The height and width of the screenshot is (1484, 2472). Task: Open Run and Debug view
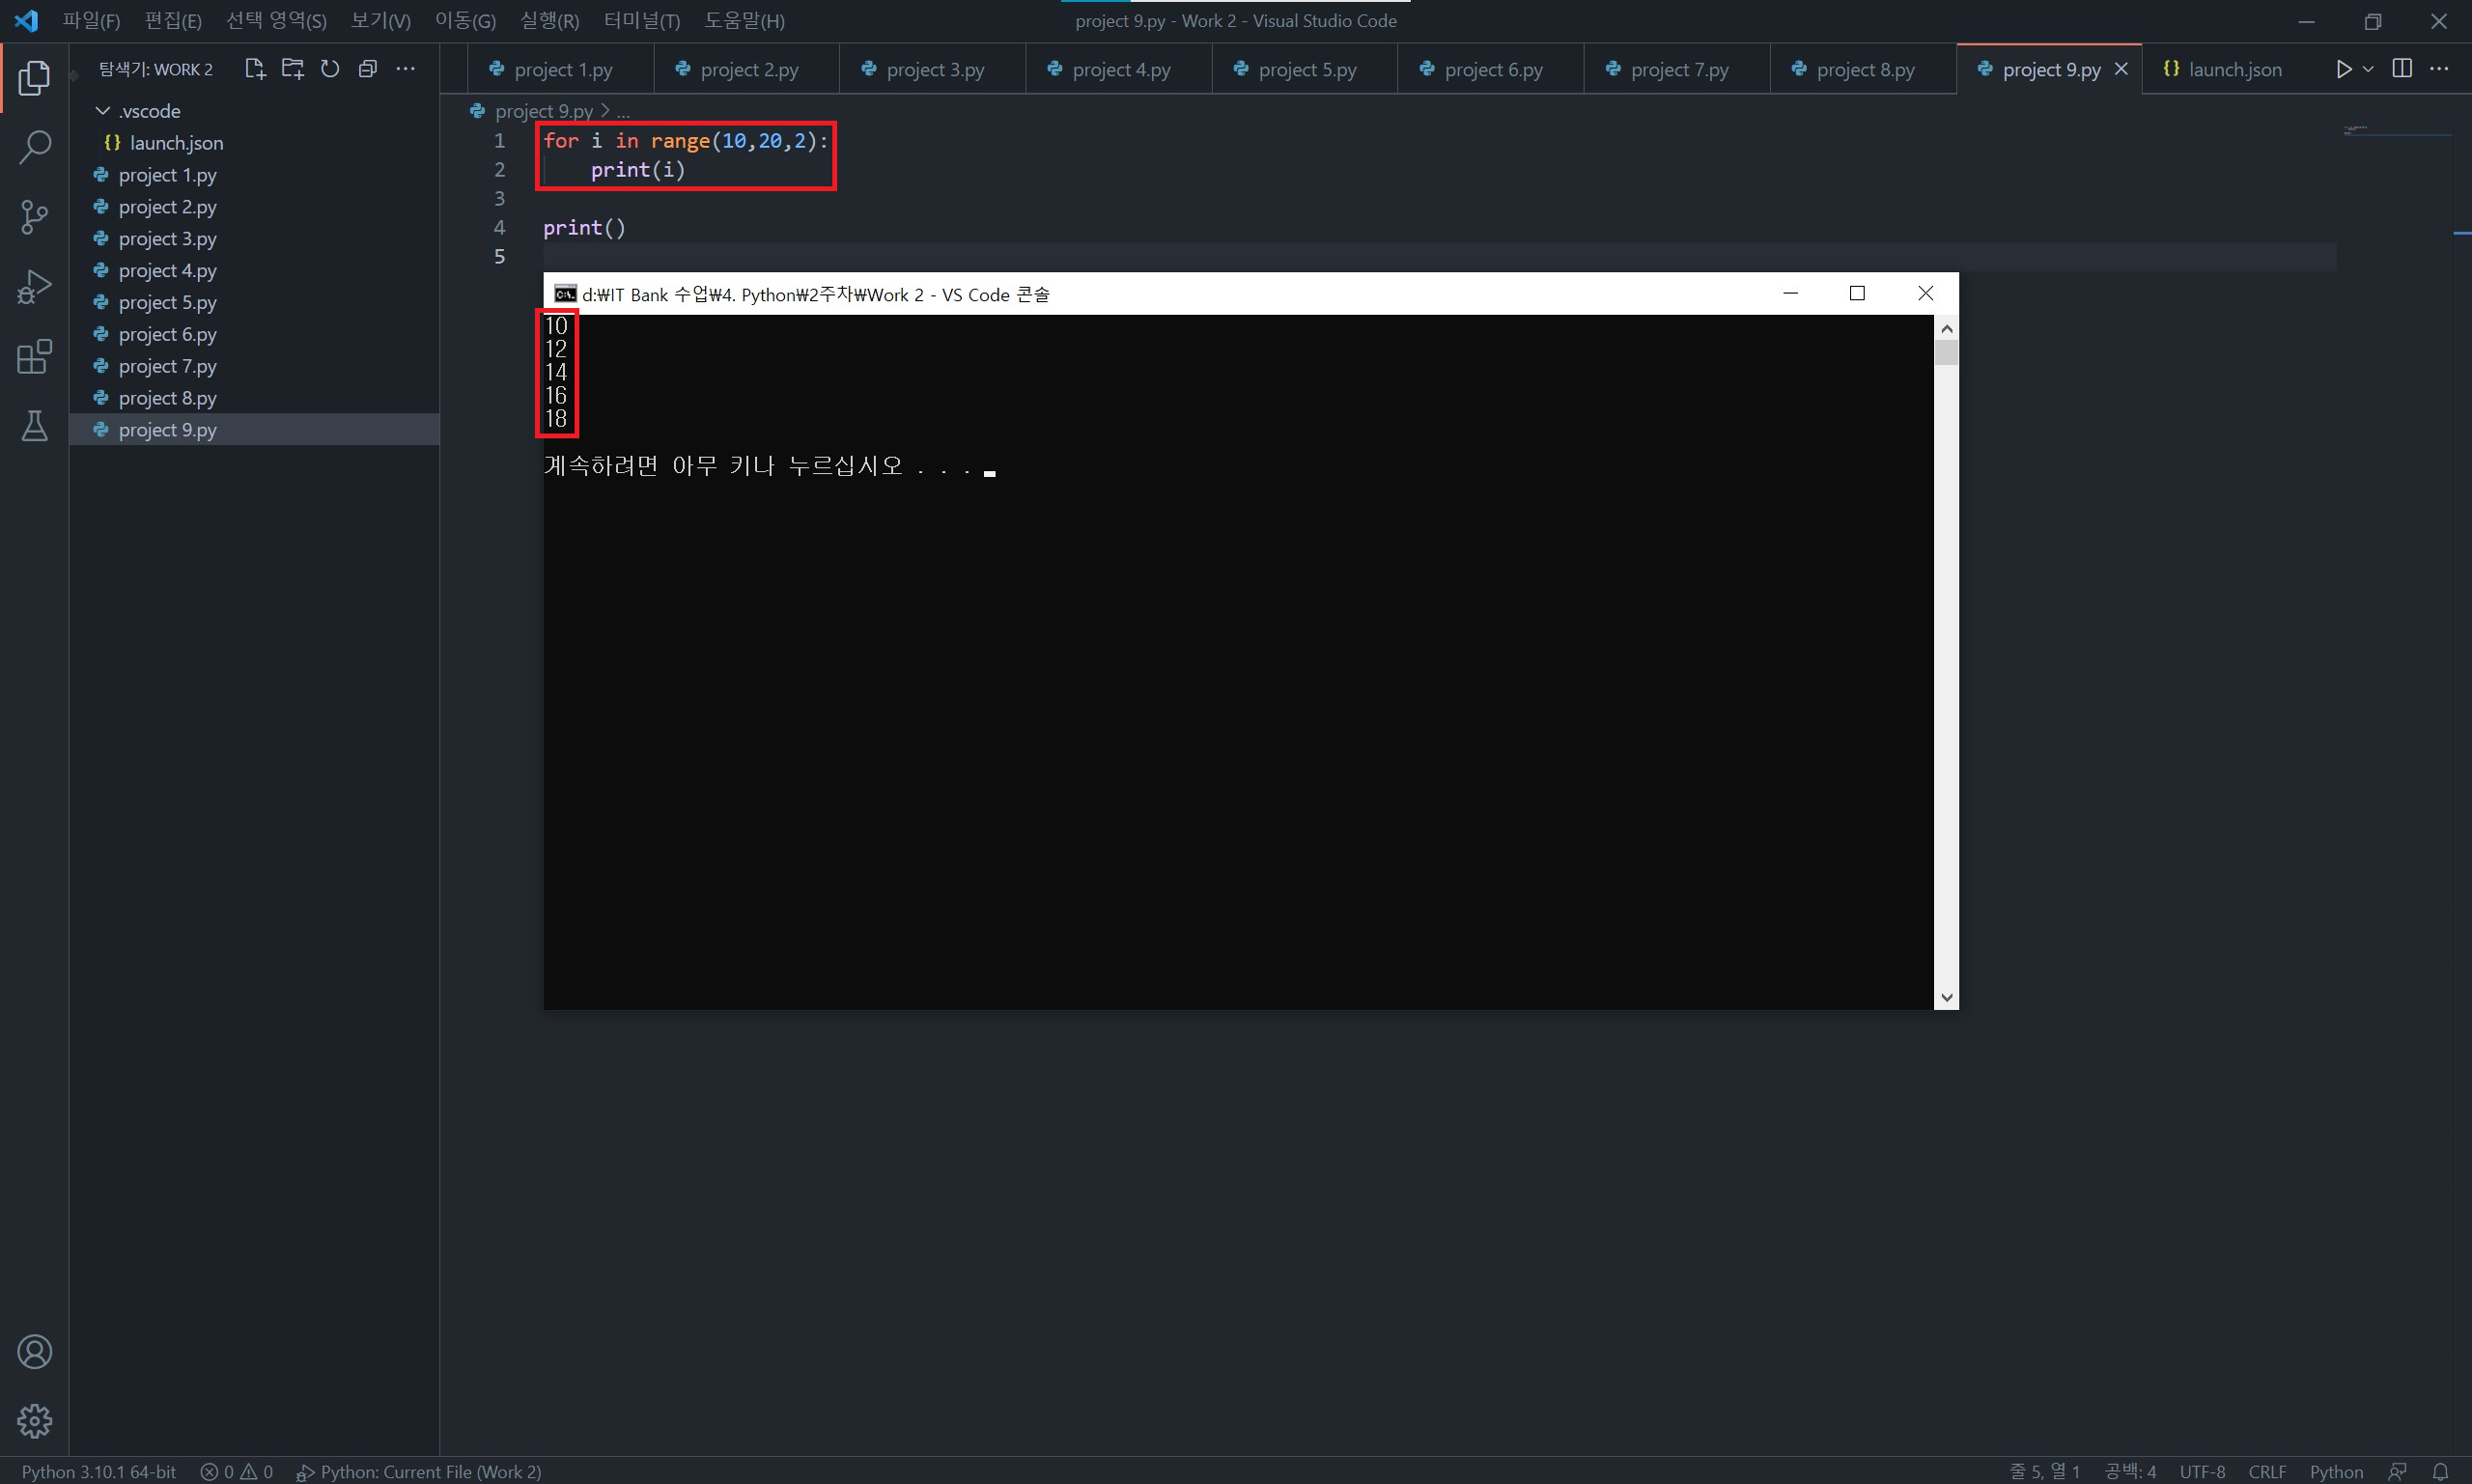point(34,287)
